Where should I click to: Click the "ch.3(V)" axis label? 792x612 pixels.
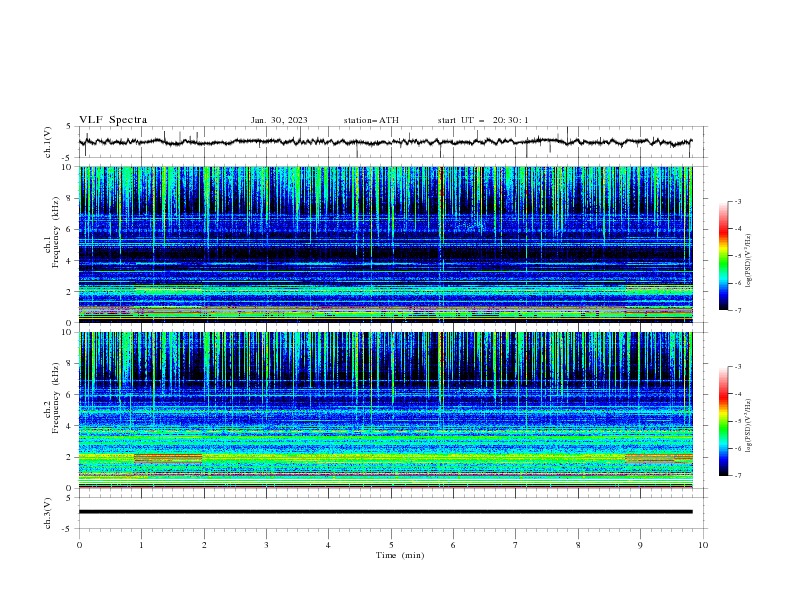tap(48, 513)
